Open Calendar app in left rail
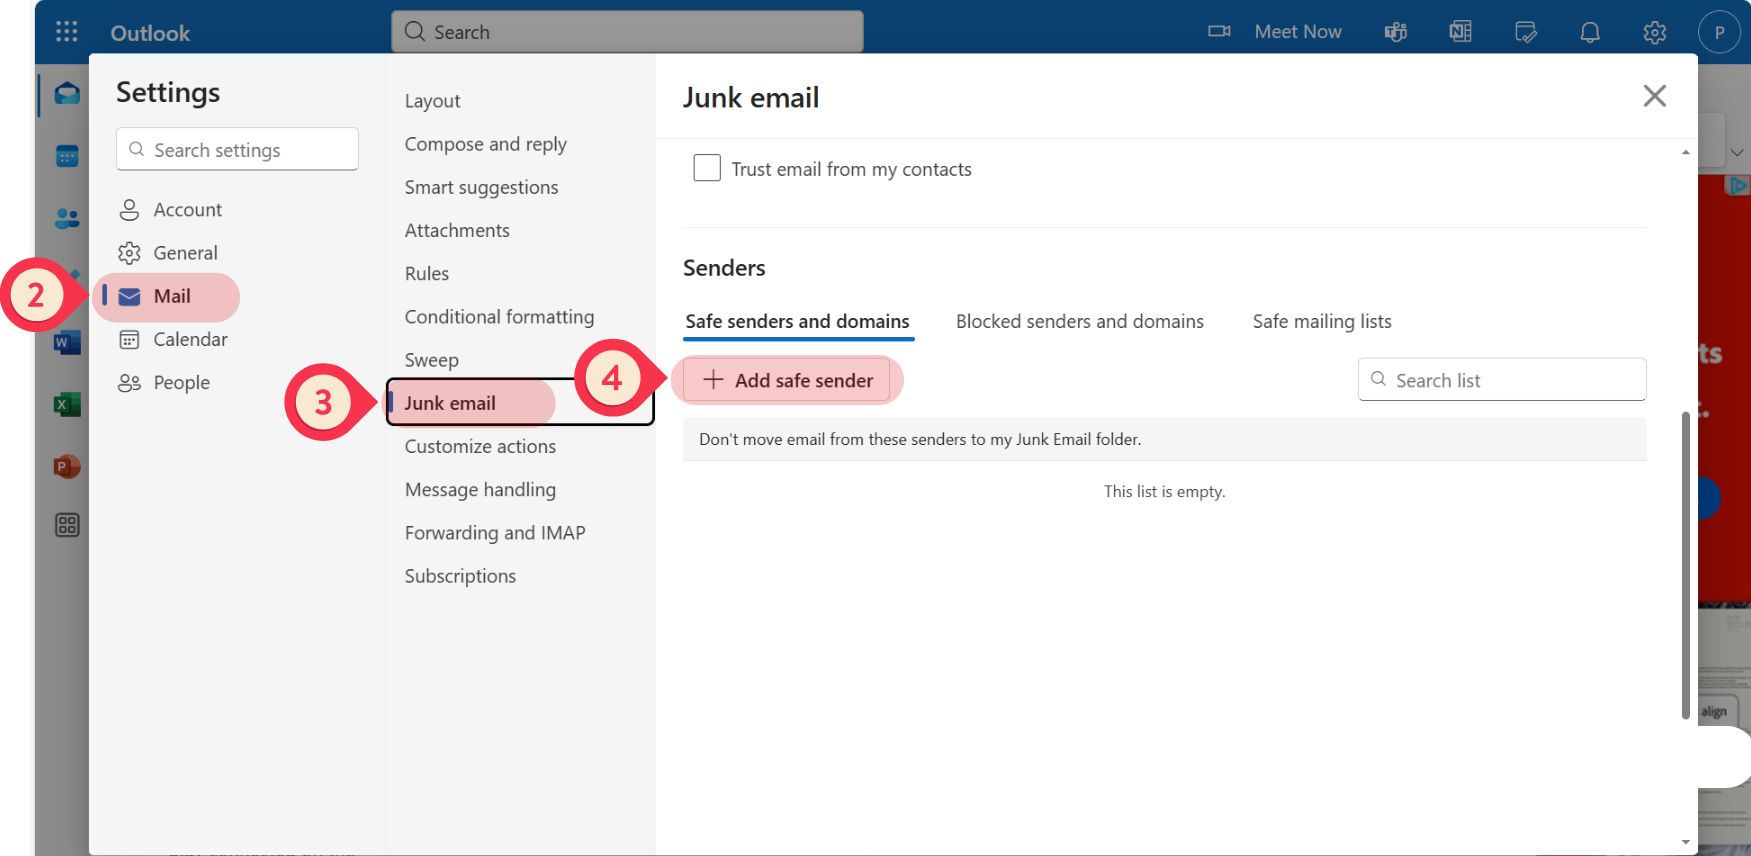Image resolution: width=1751 pixels, height=856 pixels. (x=67, y=156)
